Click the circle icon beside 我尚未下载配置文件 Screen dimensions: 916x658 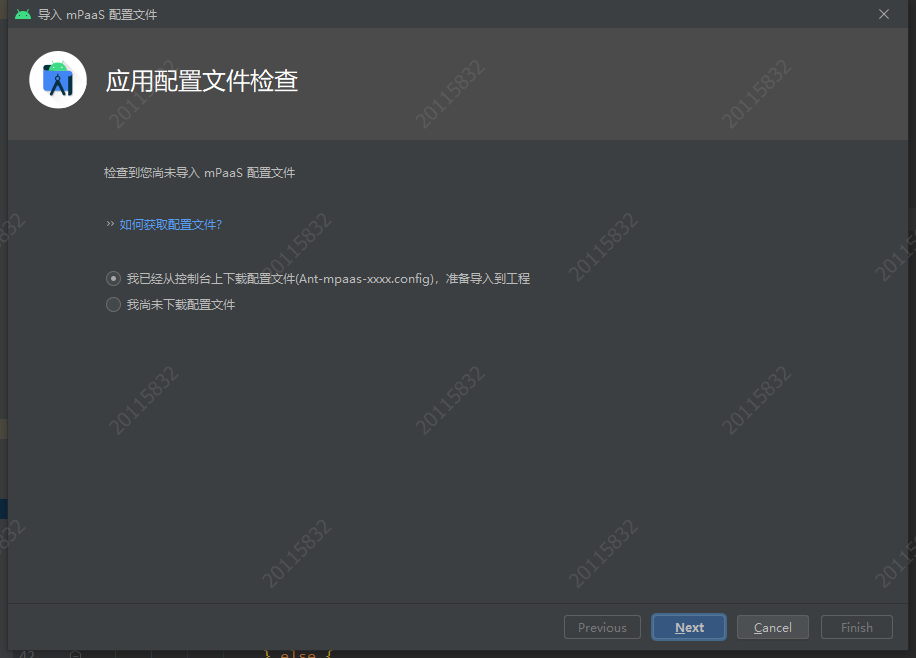tap(113, 304)
